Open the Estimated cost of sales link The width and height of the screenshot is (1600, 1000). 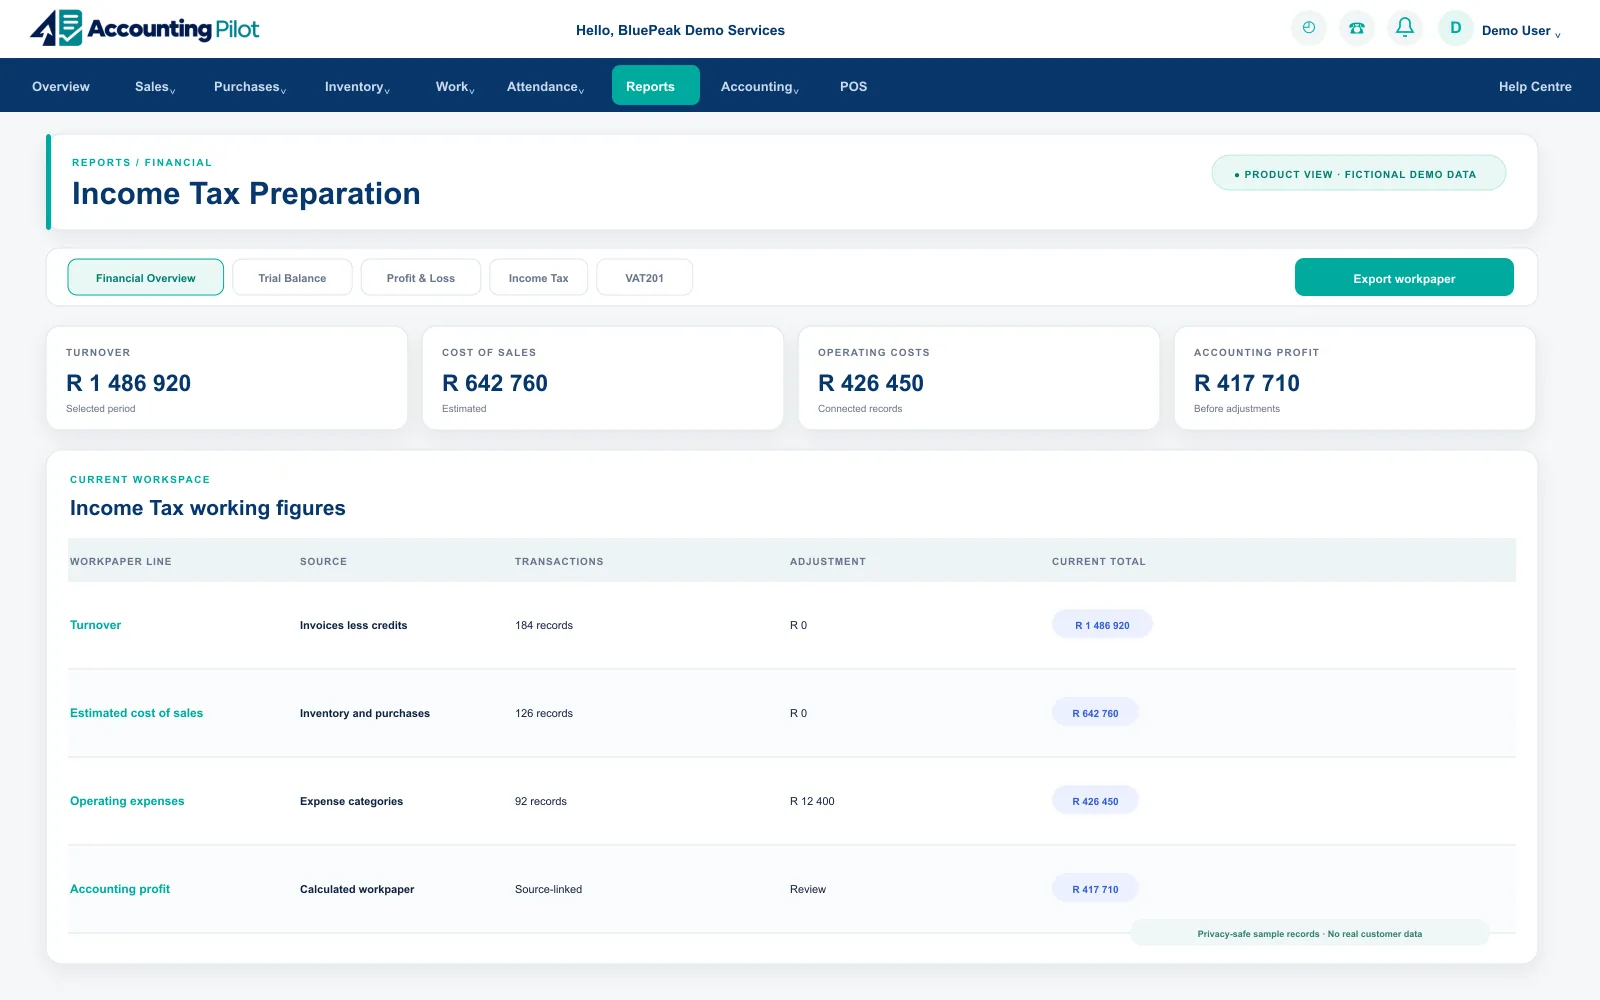pyautogui.click(x=136, y=713)
